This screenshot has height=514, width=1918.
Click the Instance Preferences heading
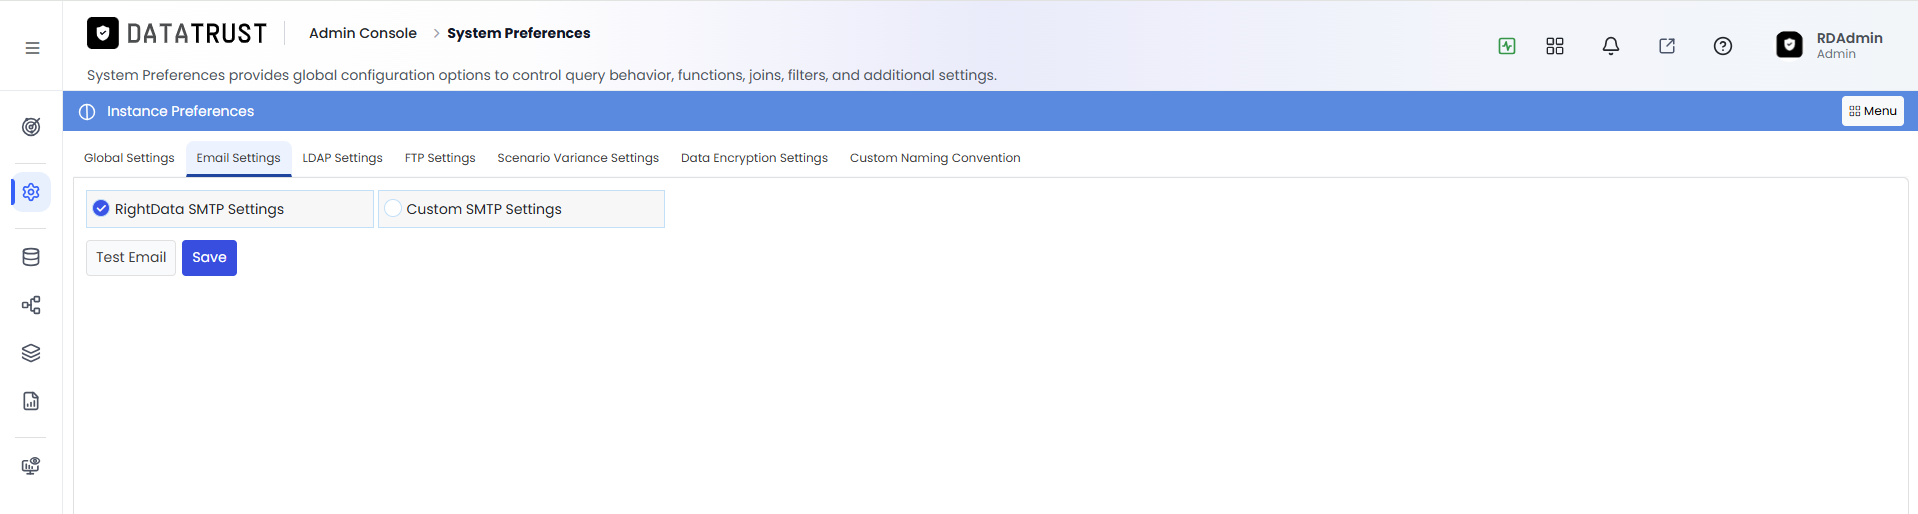(x=180, y=111)
